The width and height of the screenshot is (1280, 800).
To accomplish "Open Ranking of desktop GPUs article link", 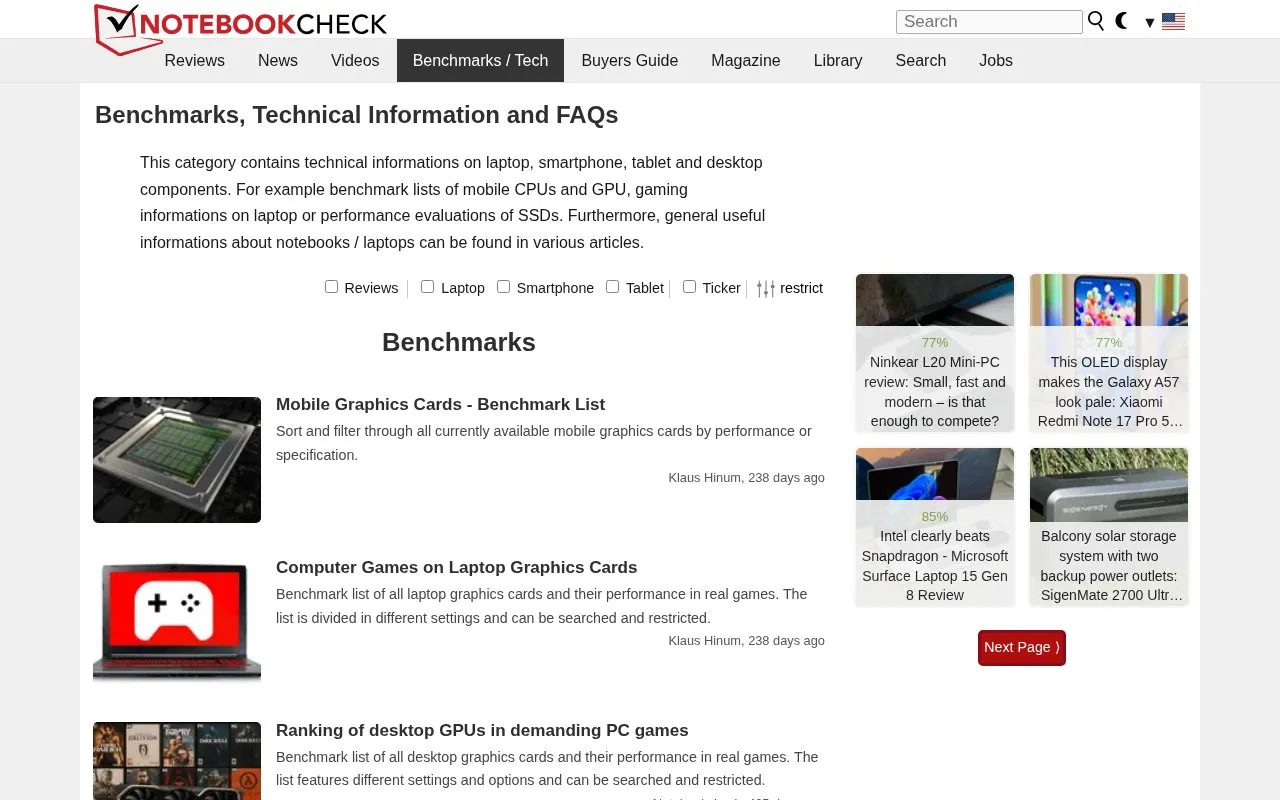I will click(x=482, y=730).
